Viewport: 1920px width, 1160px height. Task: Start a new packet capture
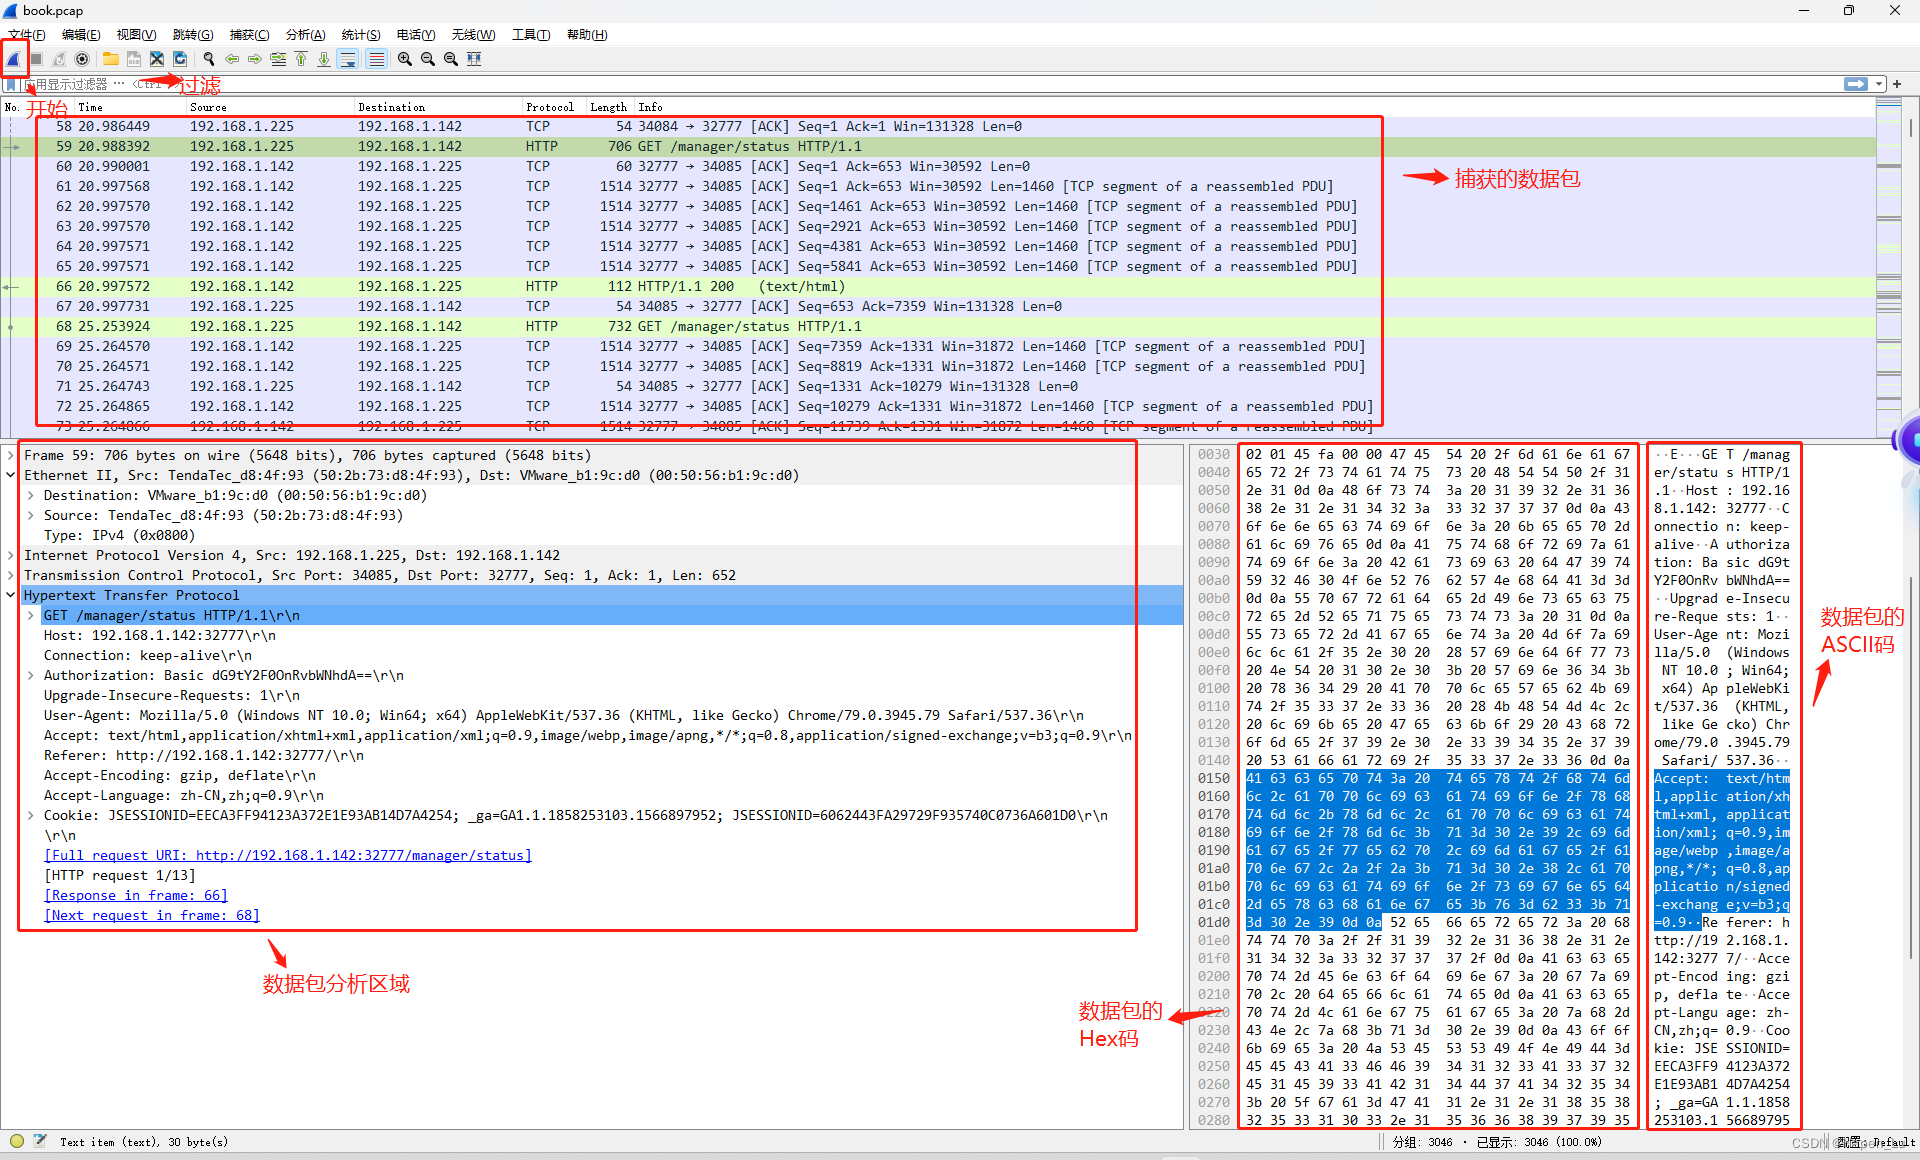[14, 59]
